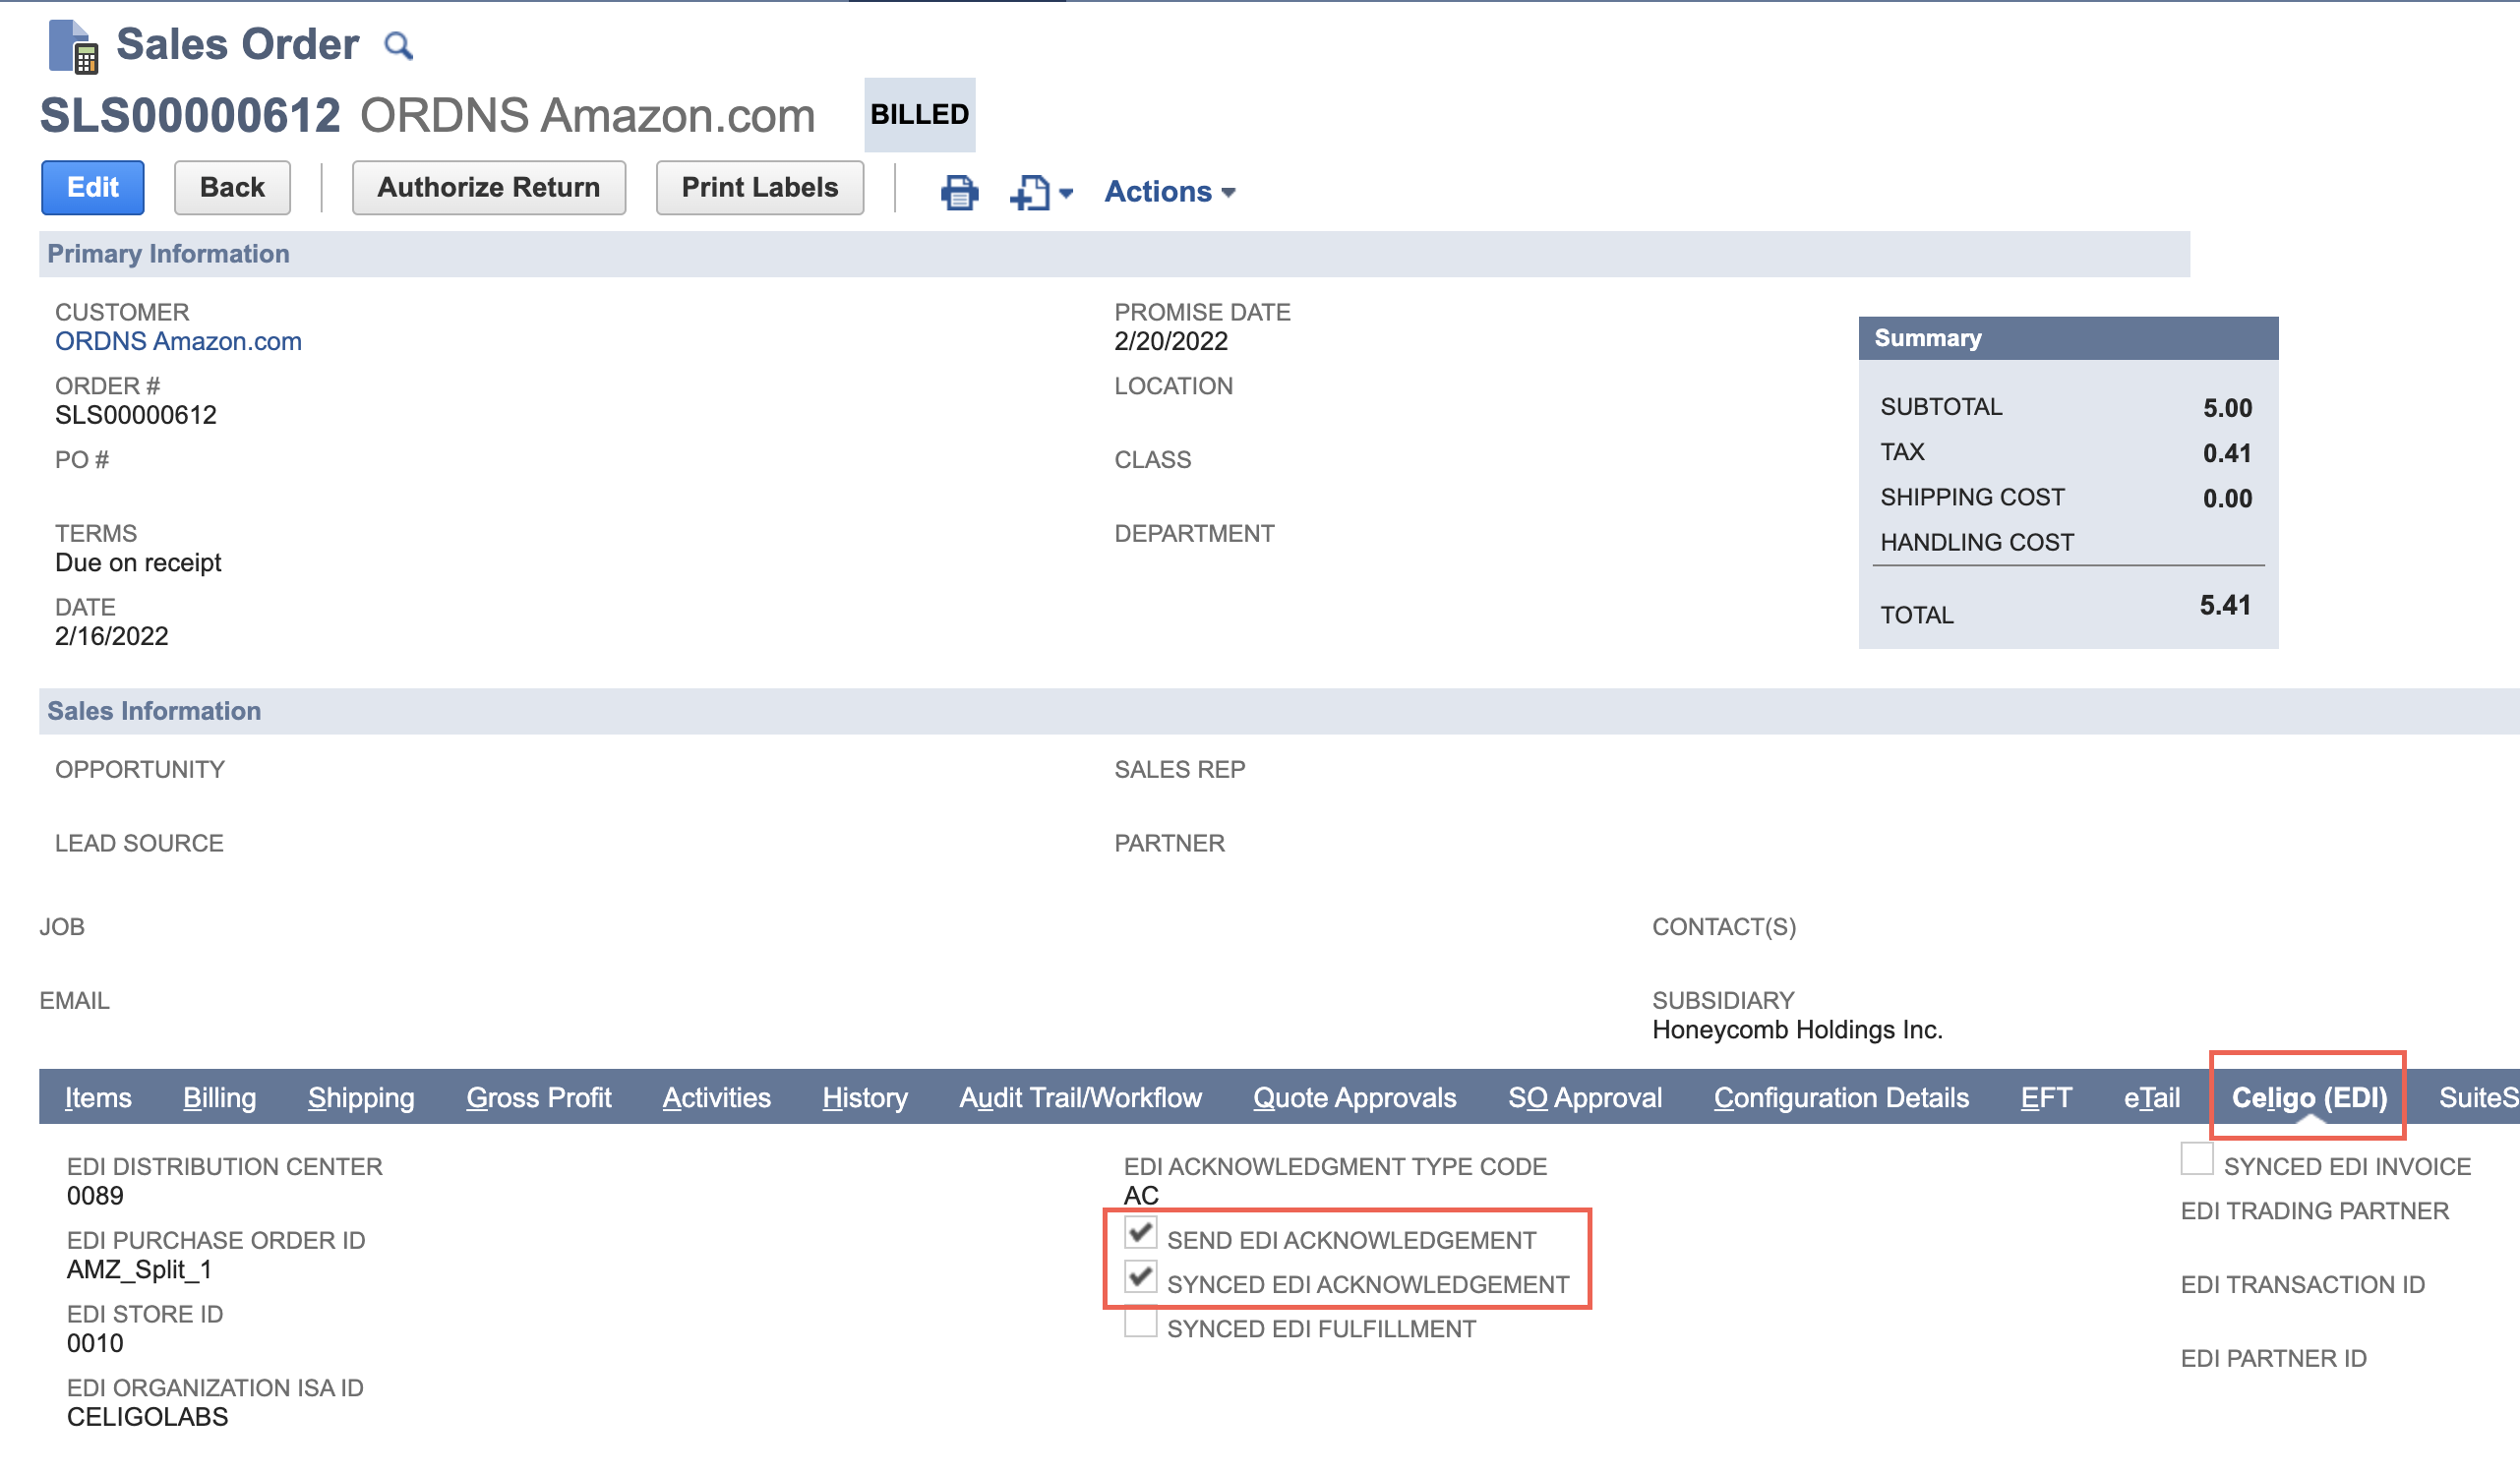Switch to the eTail tab
This screenshot has height=1473, width=2520.
2150,1097
